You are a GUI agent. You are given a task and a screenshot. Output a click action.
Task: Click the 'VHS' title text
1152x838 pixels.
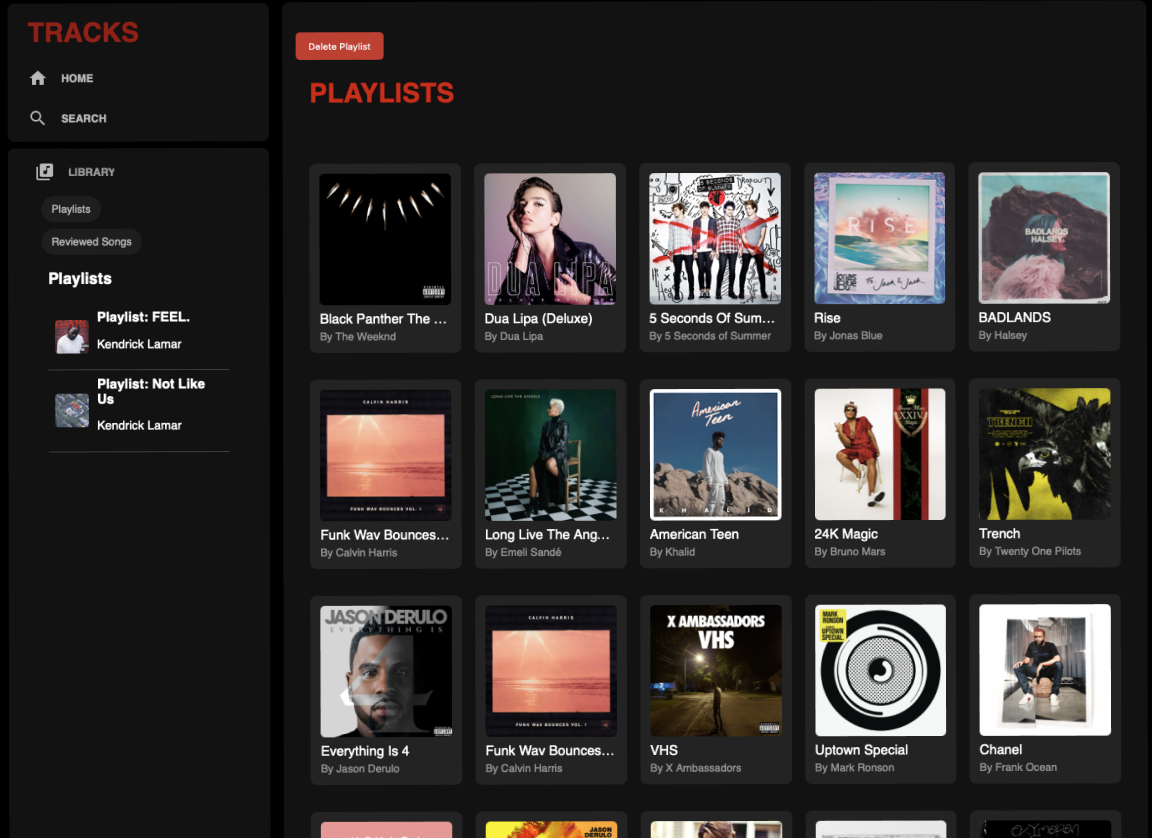664,750
